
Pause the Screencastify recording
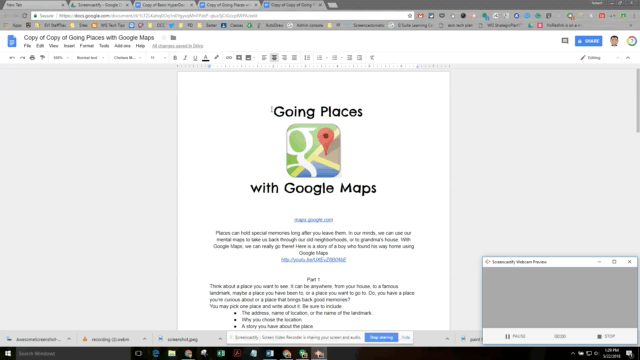[x=515, y=336]
